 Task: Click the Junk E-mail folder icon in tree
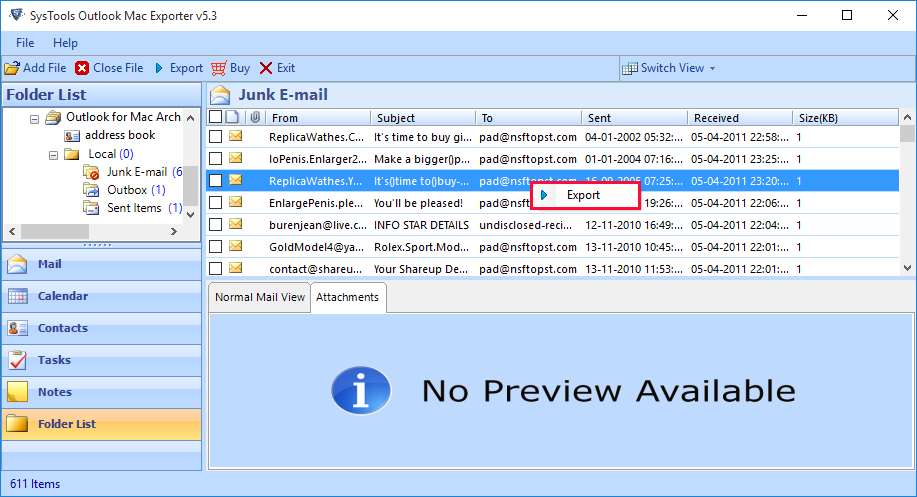click(91, 172)
